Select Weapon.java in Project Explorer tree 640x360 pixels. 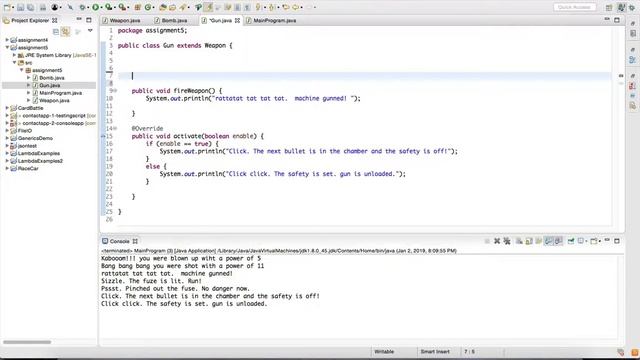pos(54,100)
